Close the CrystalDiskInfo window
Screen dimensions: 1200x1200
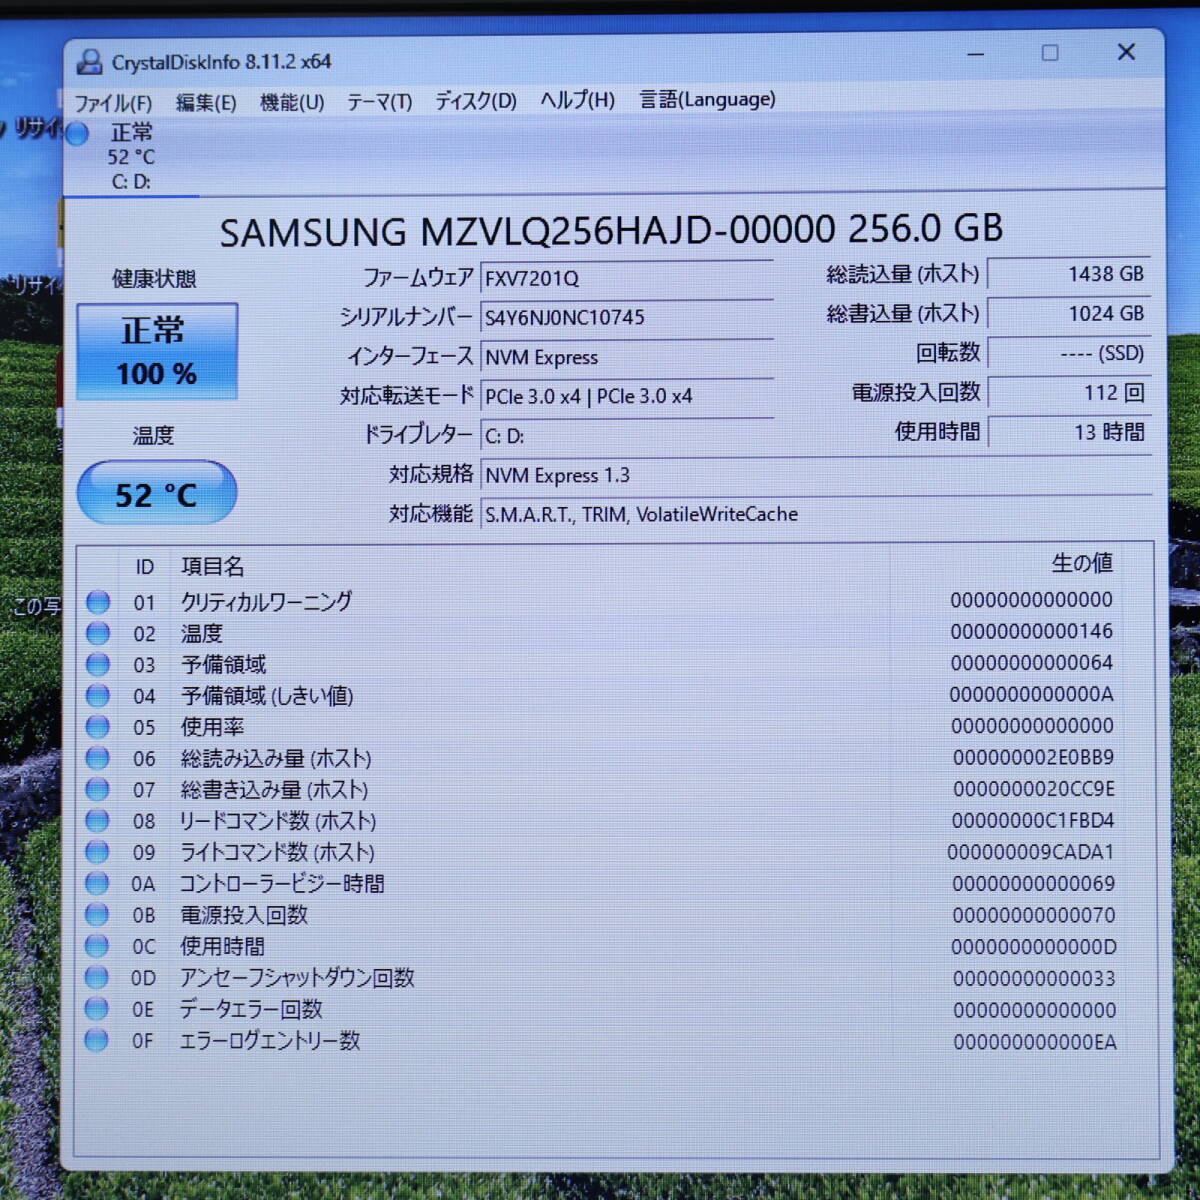1126,52
